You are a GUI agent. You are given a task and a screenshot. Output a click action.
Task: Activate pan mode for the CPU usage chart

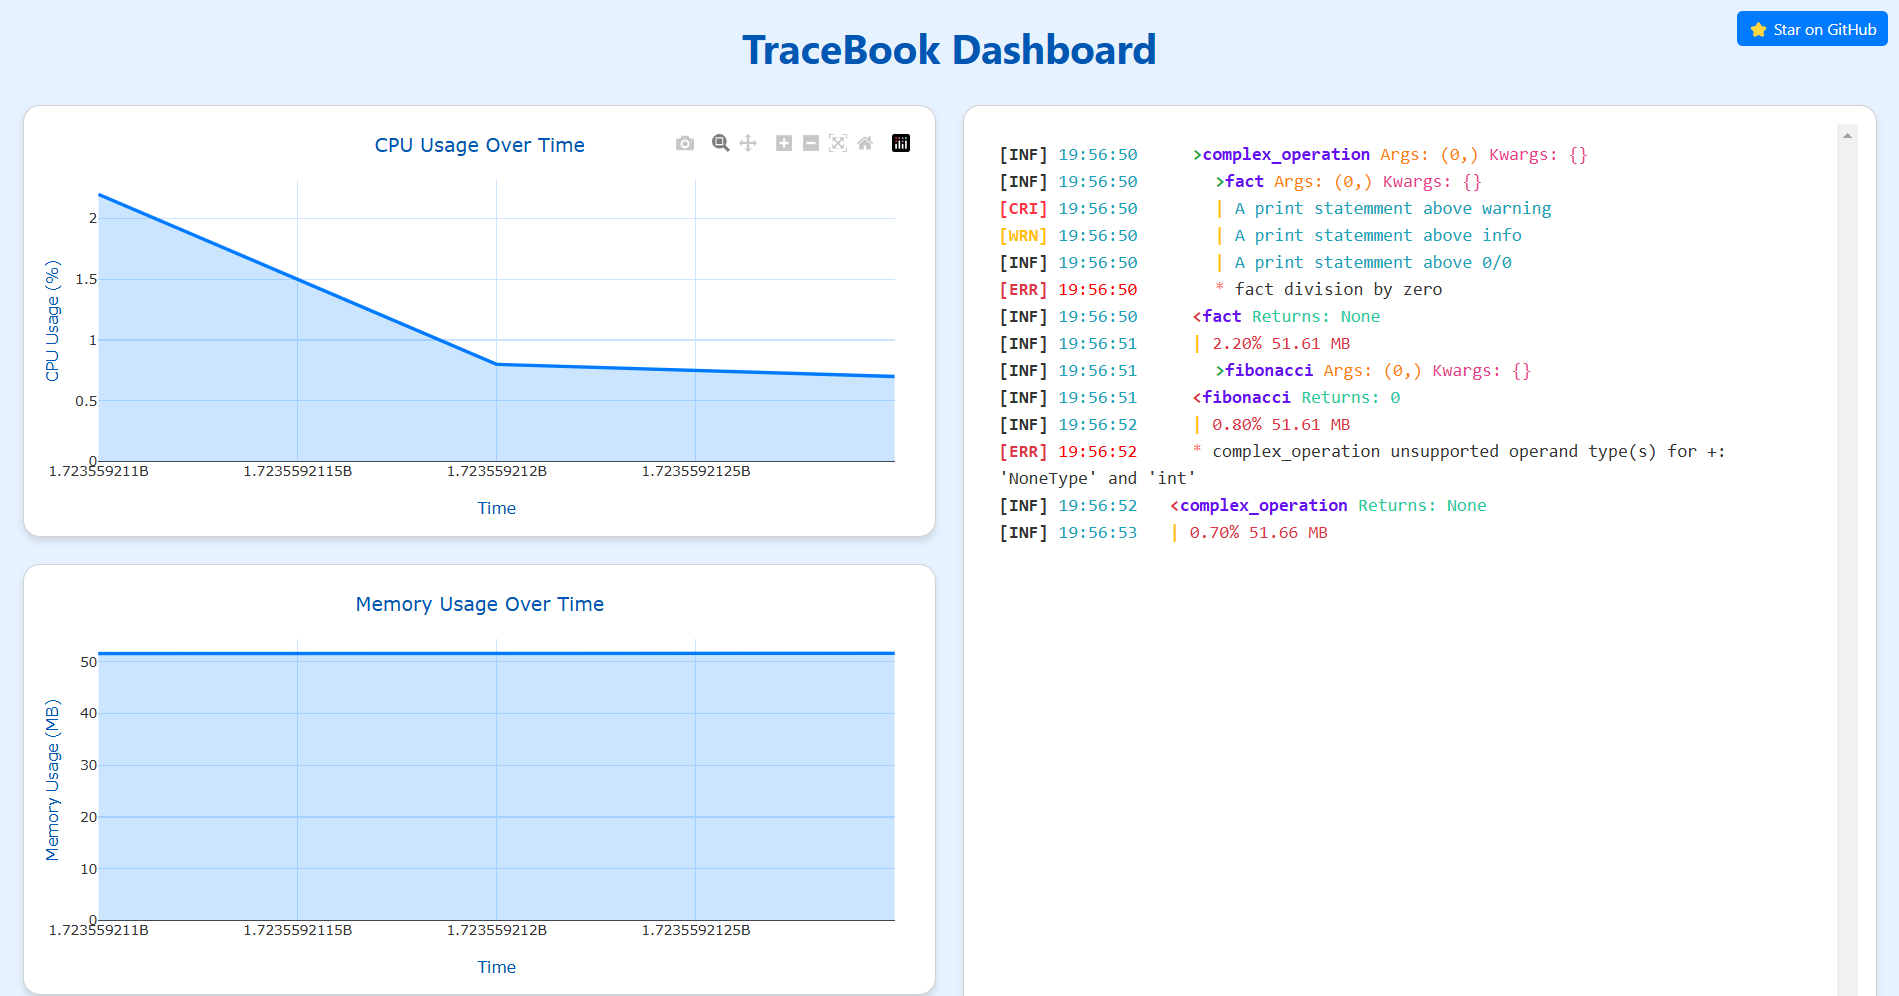(x=747, y=143)
